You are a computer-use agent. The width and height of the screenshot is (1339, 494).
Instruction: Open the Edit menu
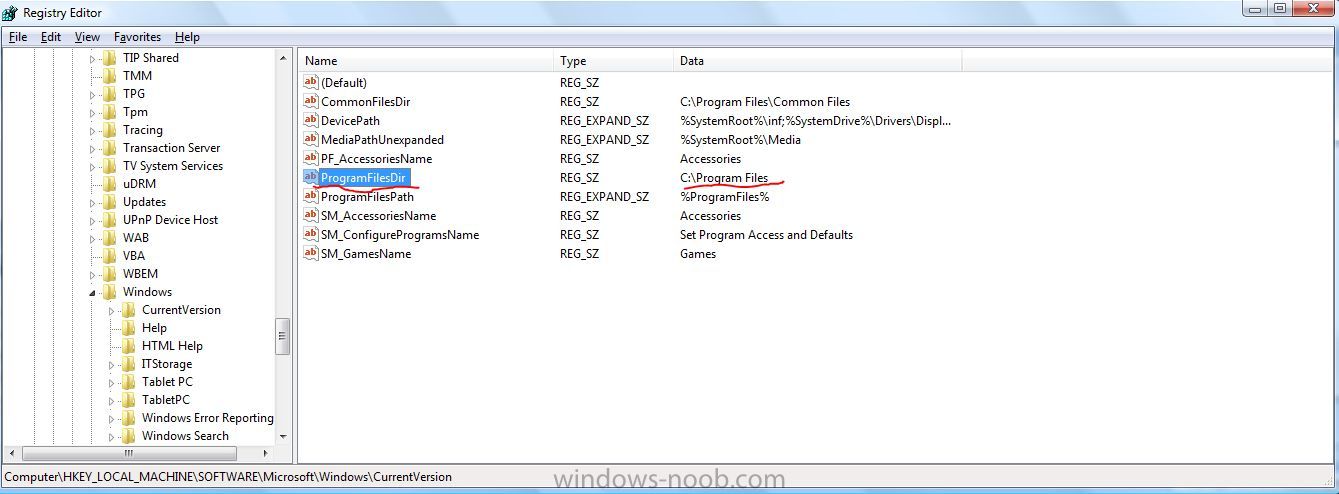click(x=51, y=37)
